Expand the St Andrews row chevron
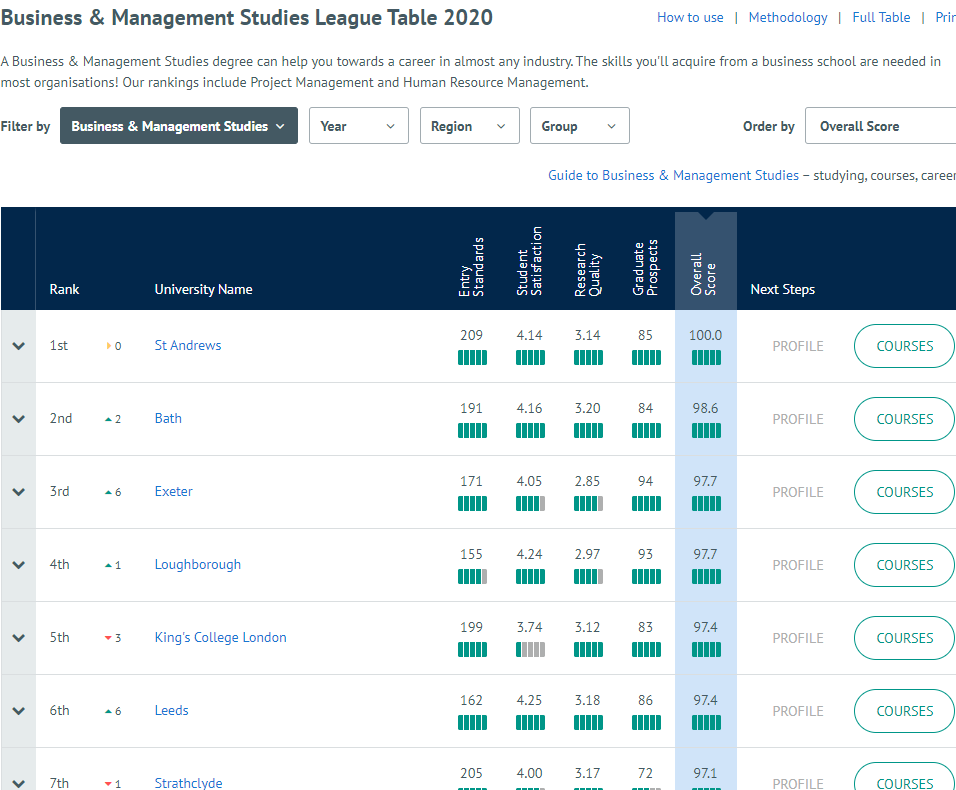Image resolution: width=956 pixels, height=790 pixels. pyautogui.click(x=18, y=346)
